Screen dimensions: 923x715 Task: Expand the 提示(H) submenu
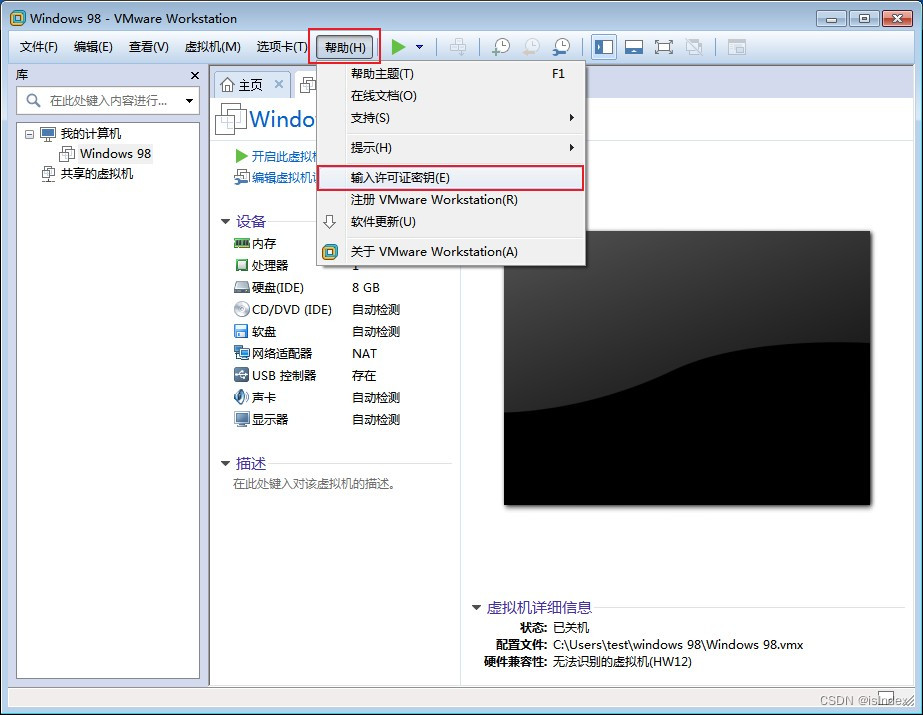451,148
